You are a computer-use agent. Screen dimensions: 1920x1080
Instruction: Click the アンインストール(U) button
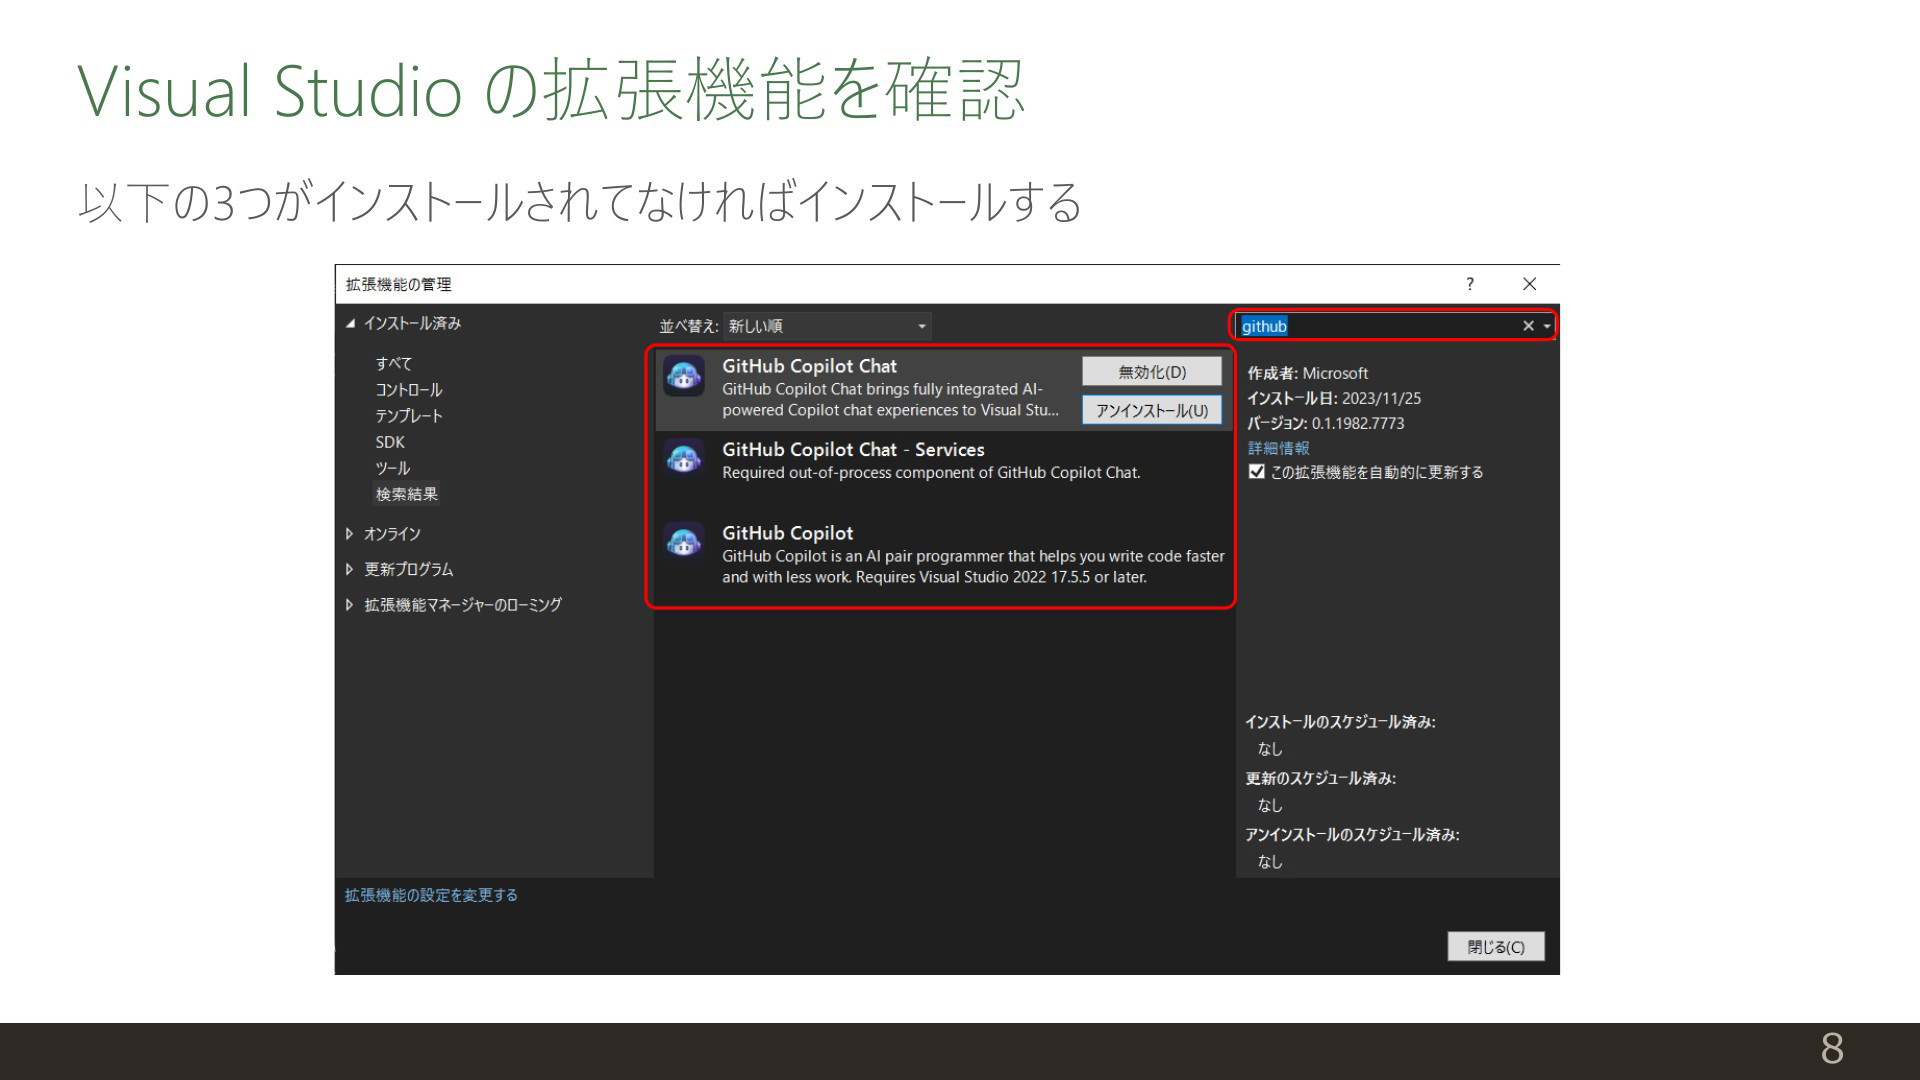[1152, 410]
